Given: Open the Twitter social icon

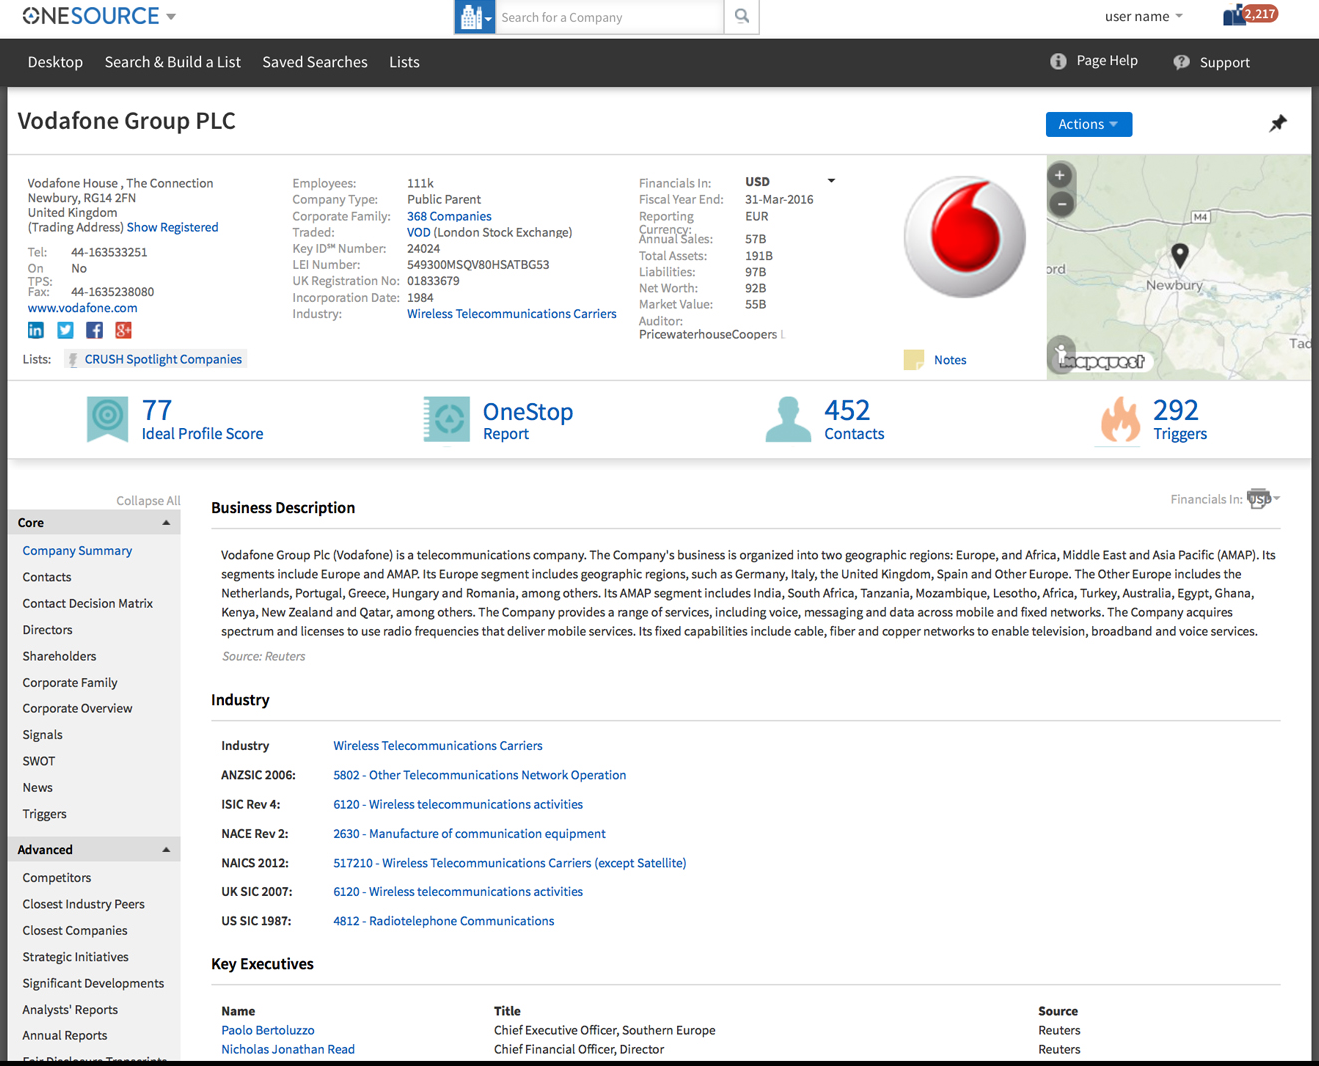Looking at the screenshot, I should coord(65,331).
